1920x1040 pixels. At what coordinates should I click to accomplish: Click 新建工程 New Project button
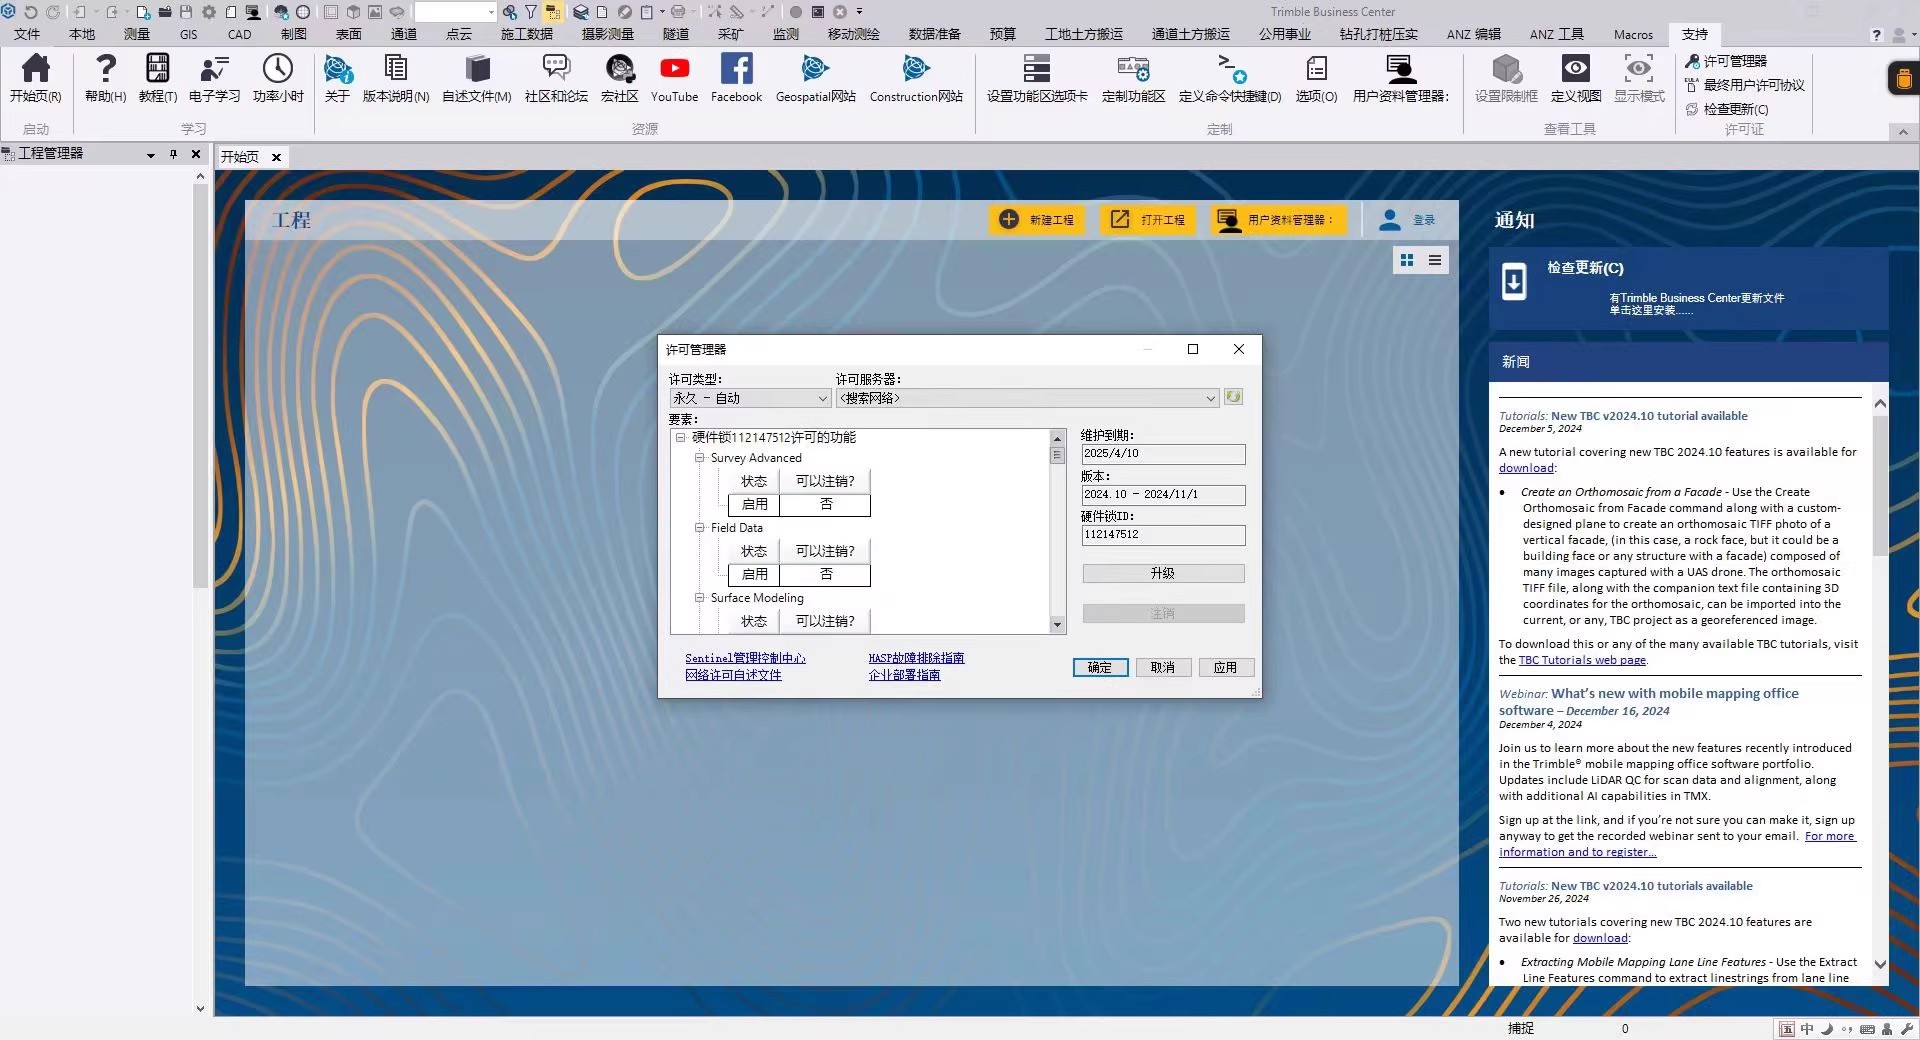point(1039,220)
